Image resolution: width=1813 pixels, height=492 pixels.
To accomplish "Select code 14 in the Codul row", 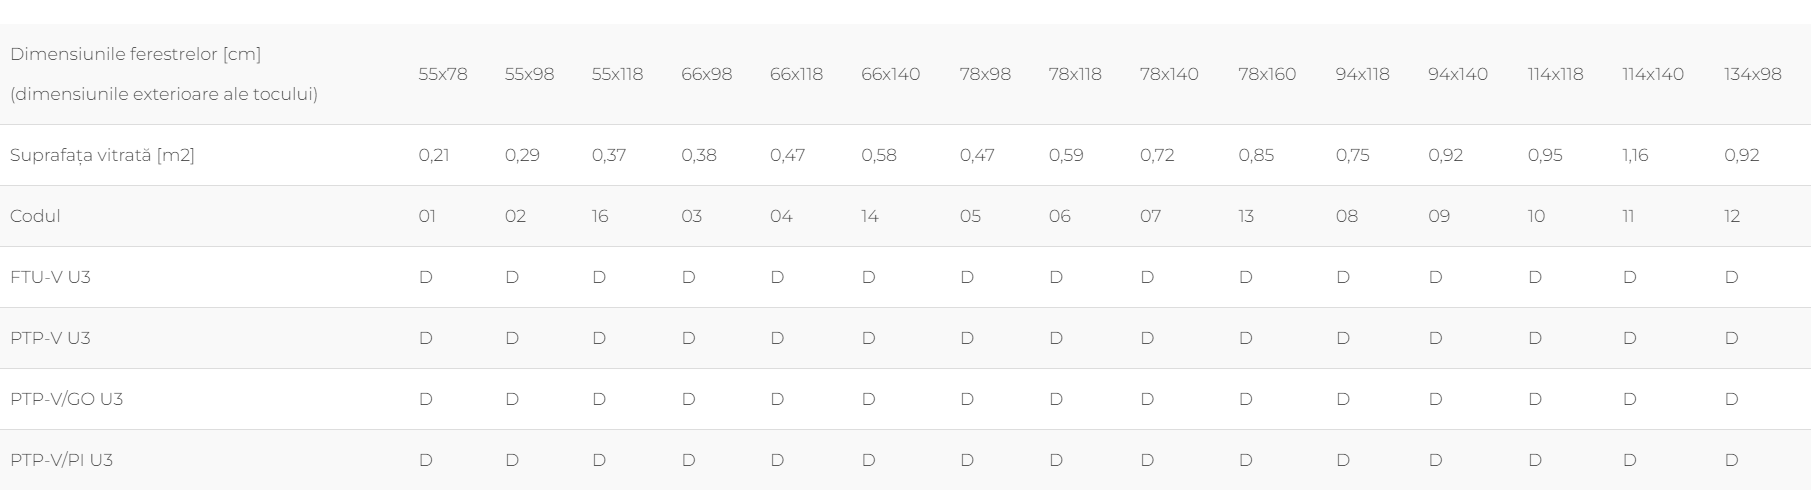I will tap(870, 216).
